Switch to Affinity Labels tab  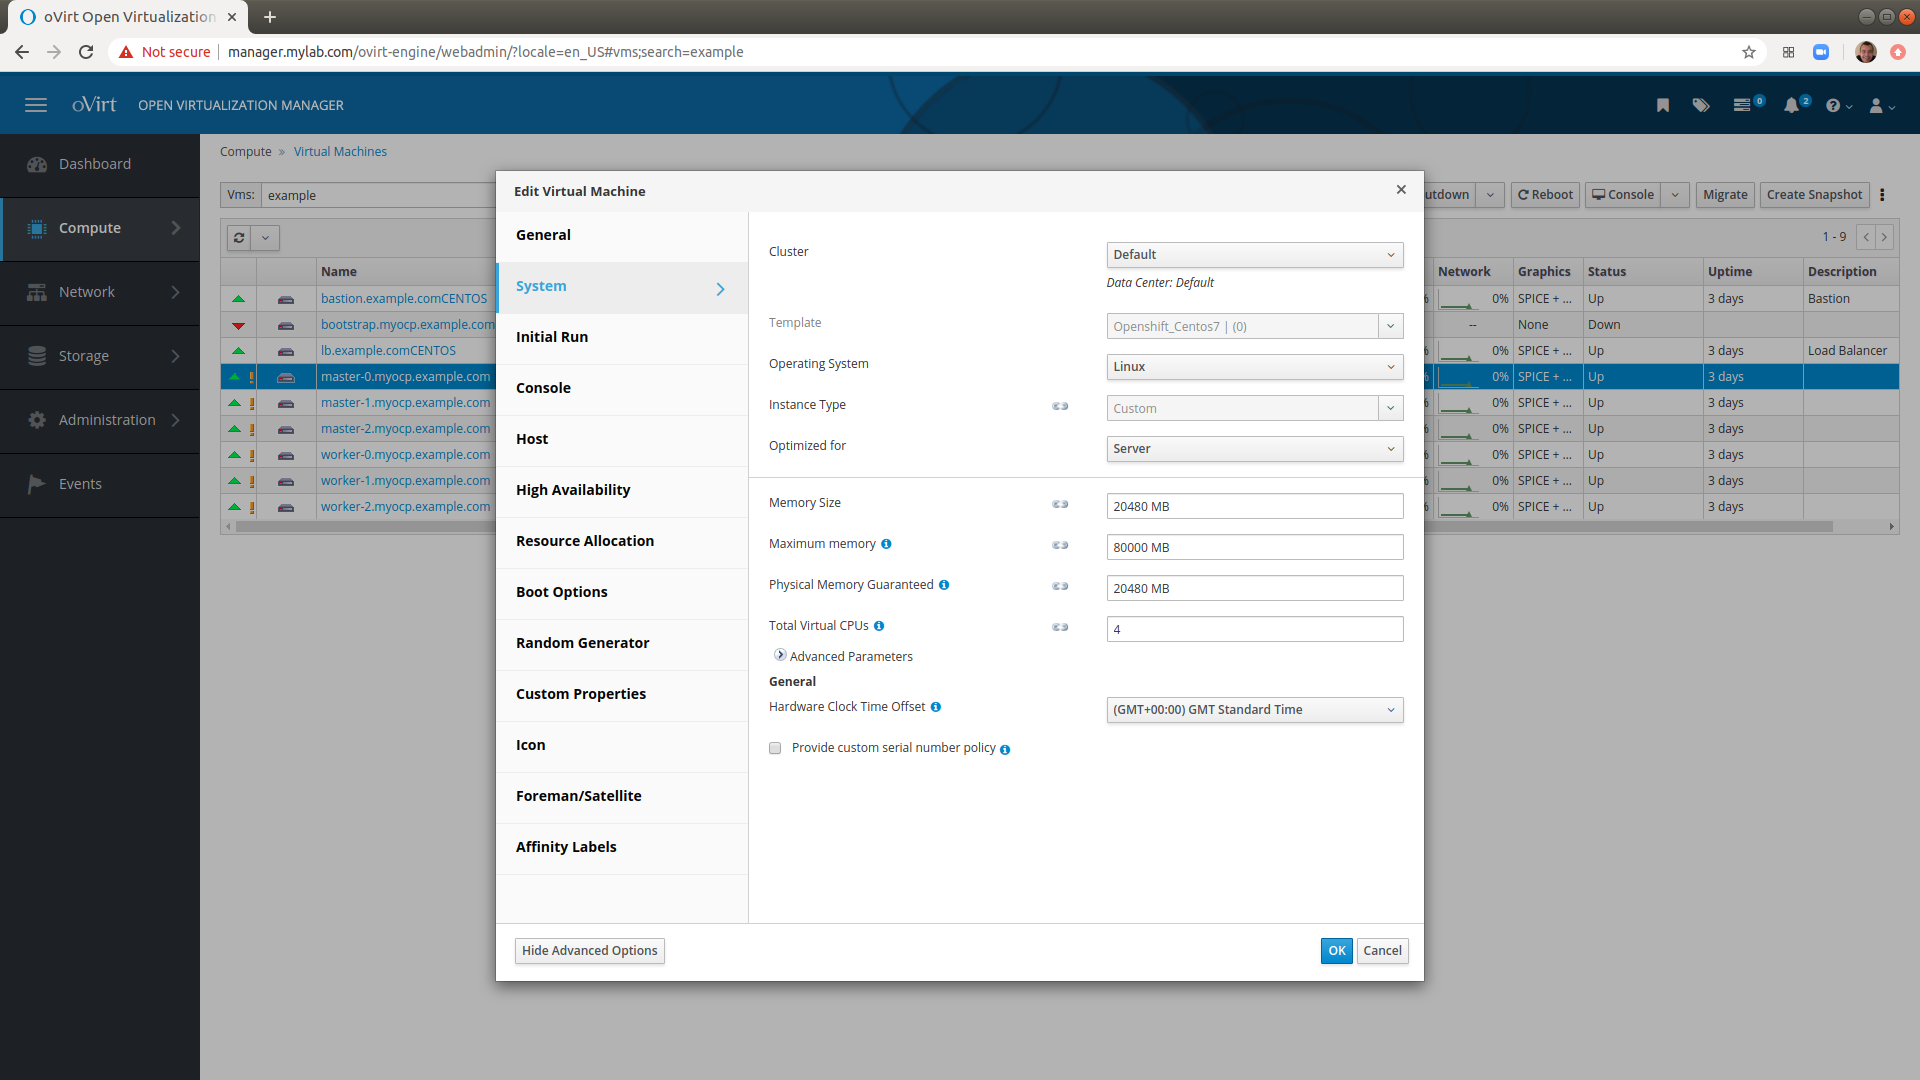[622, 848]
